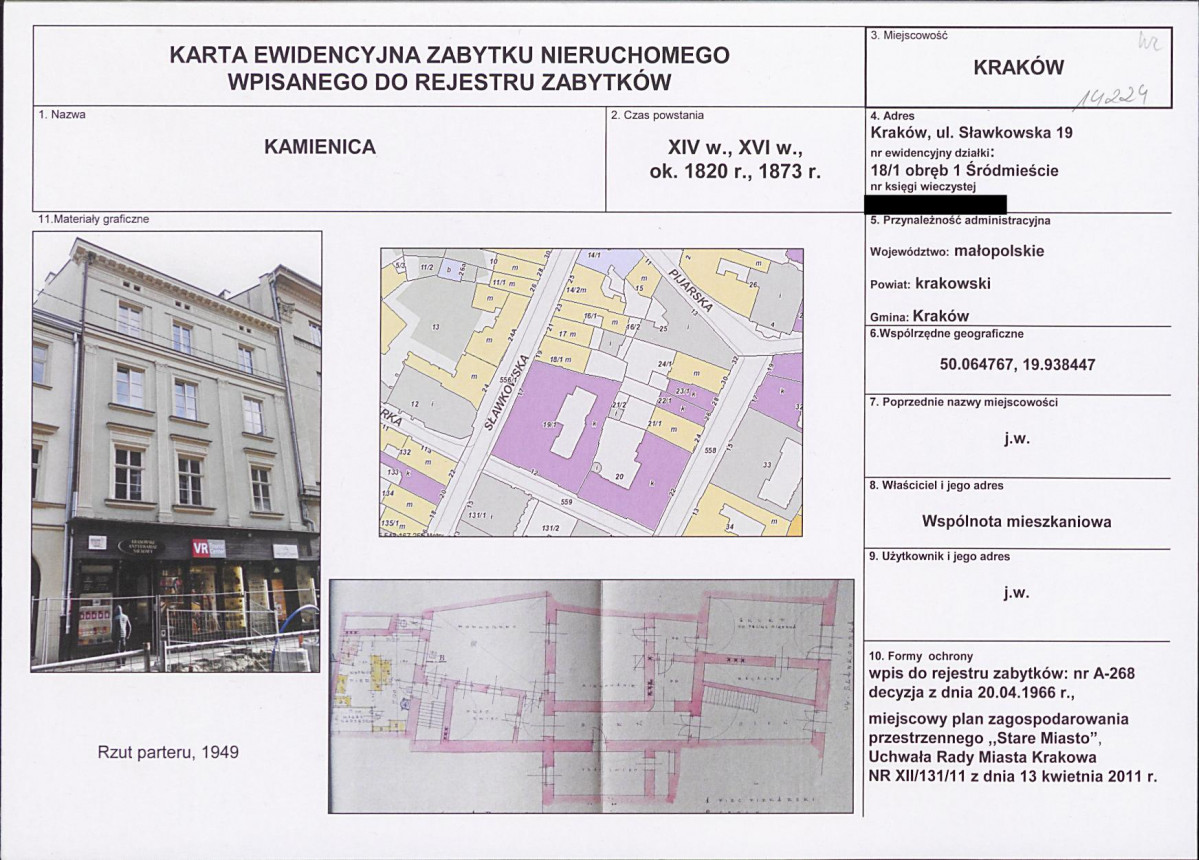Click the name value 'KAMIENICA'
Screen dimensions: 1199x860
(320, 147)
